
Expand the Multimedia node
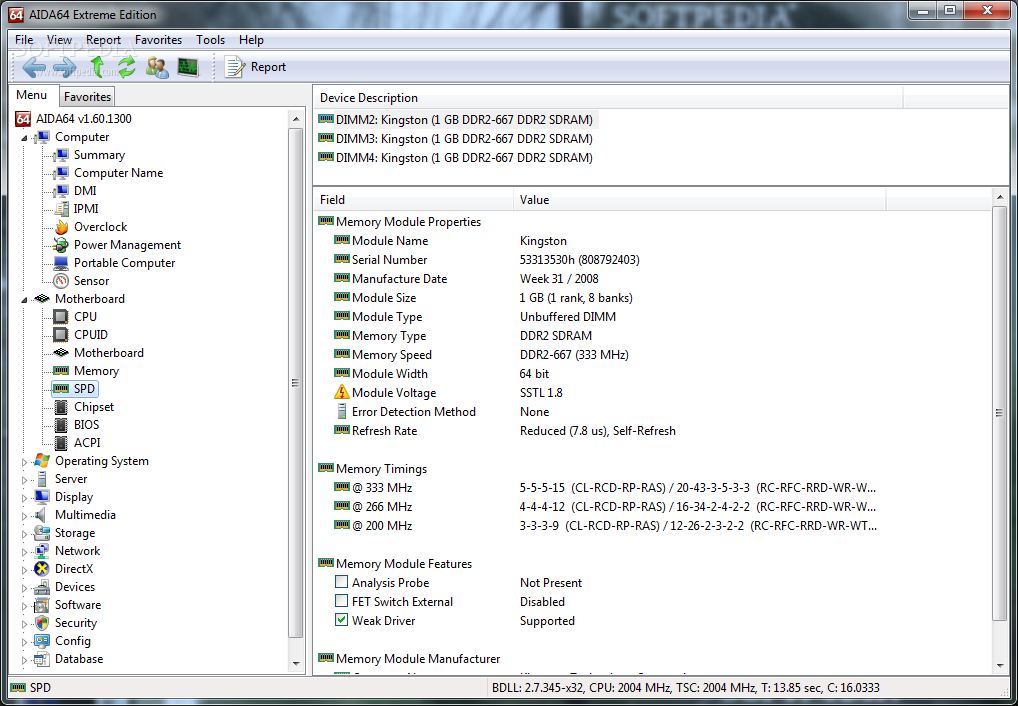pyautogui.click(x=25, y=516)
